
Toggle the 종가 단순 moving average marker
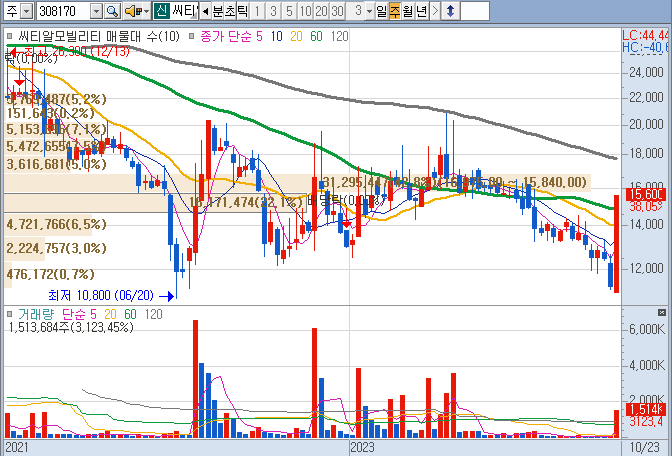[x=192, y=36]
